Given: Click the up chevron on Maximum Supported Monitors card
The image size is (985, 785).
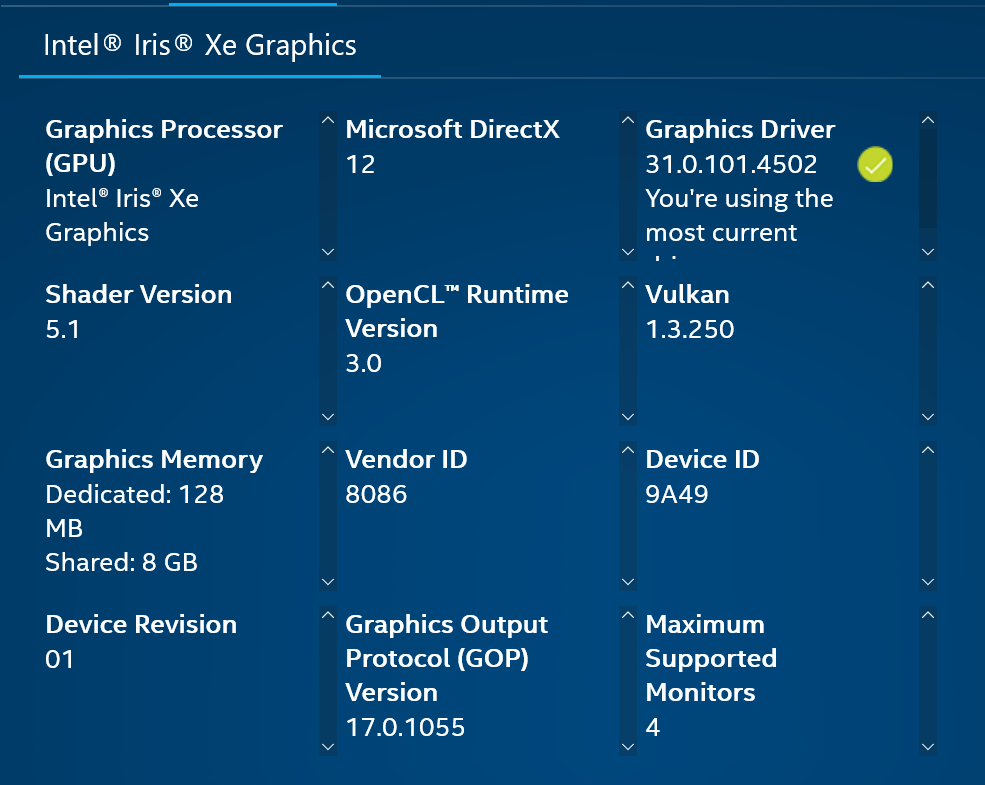Looking at the screenshot, I should (x=928, y=616).
